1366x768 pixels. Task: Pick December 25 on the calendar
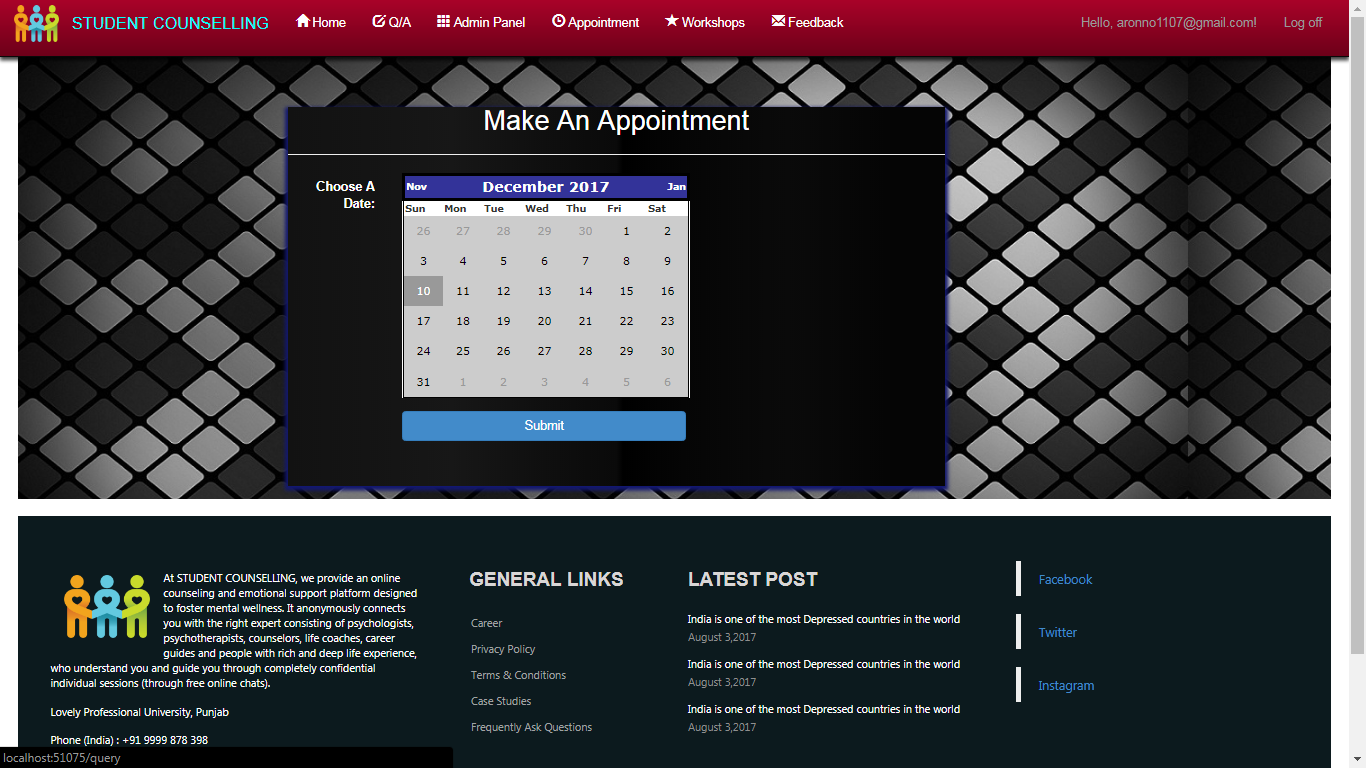click(462, 351)
